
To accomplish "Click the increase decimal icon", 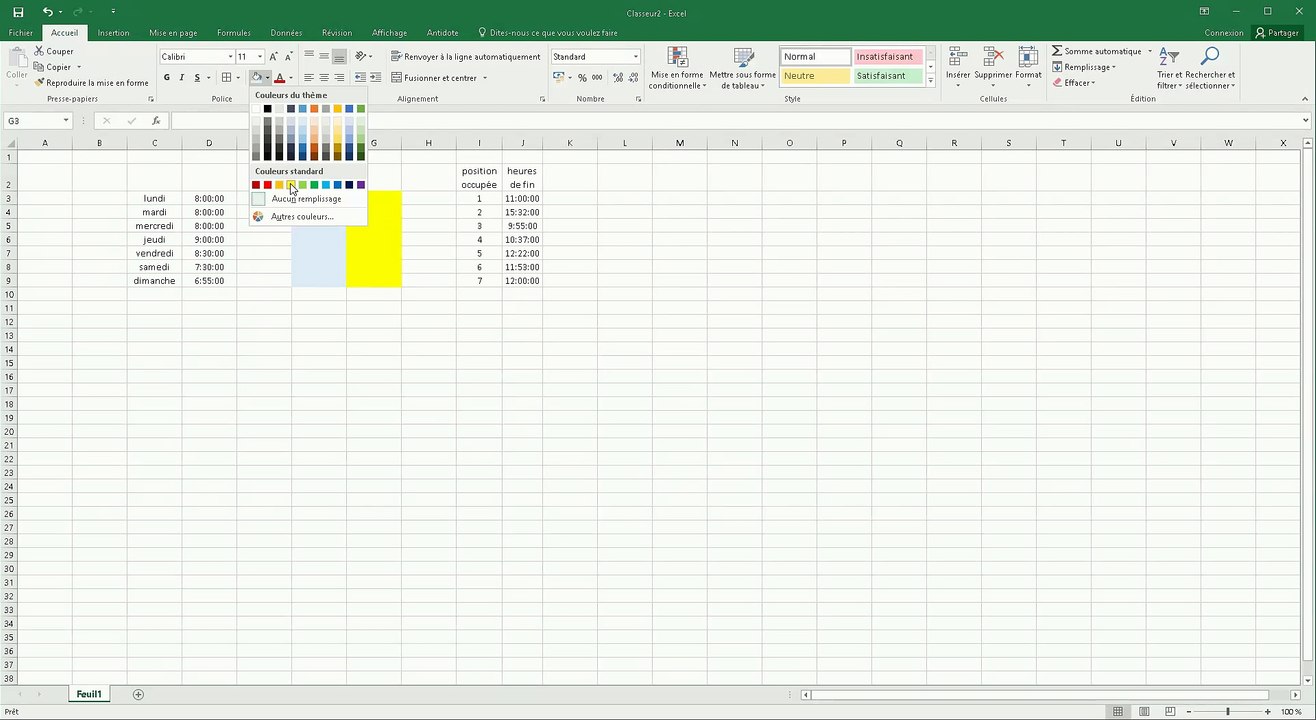I will [x=617, y=77].
